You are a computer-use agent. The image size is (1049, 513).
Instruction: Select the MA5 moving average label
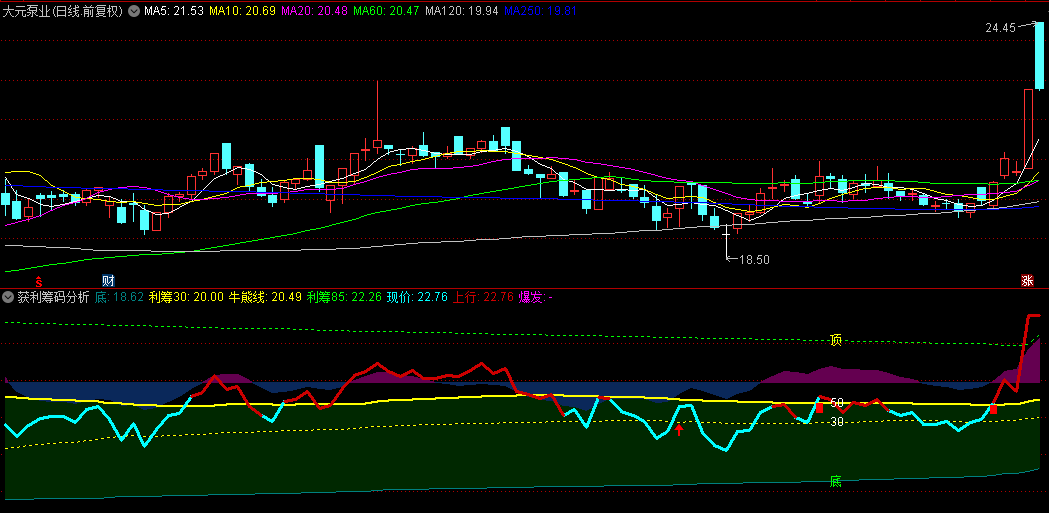174,11
